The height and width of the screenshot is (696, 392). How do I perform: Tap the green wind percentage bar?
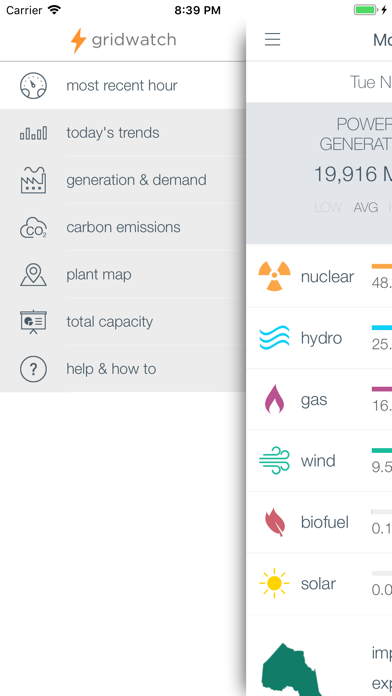coord(382,451)
